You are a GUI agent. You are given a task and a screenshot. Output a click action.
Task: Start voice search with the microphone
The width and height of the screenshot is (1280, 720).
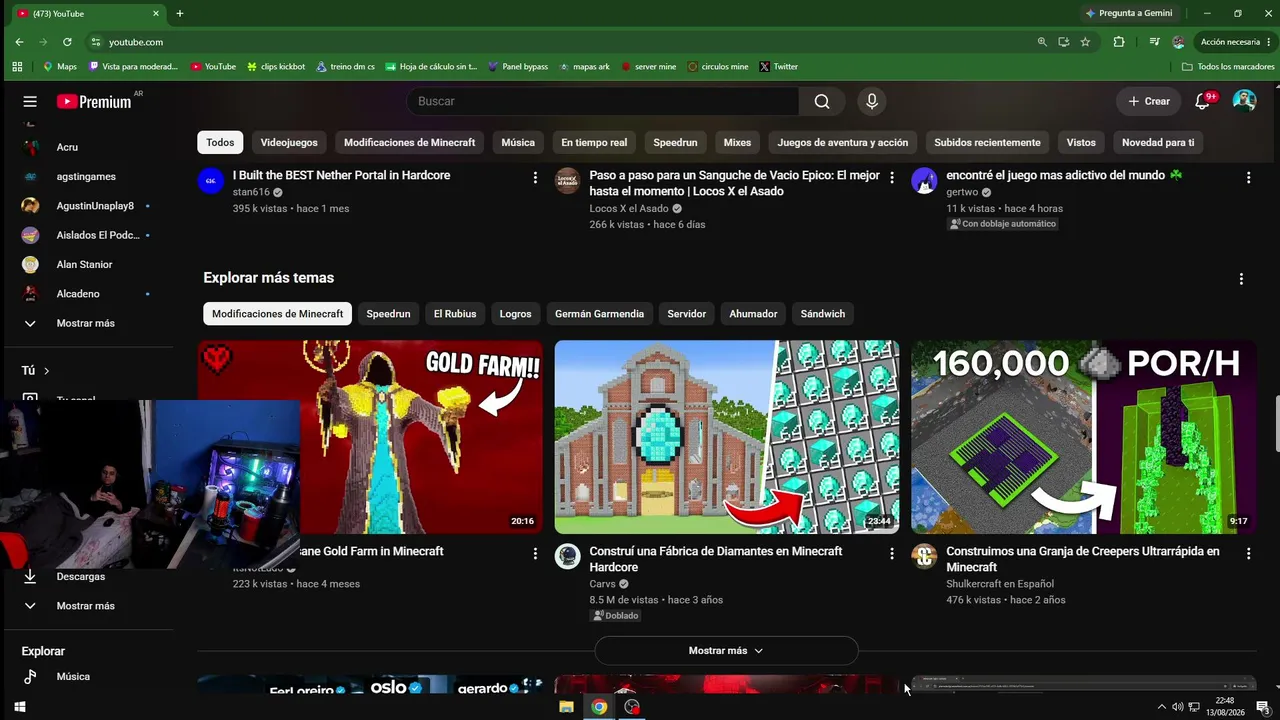872,101
